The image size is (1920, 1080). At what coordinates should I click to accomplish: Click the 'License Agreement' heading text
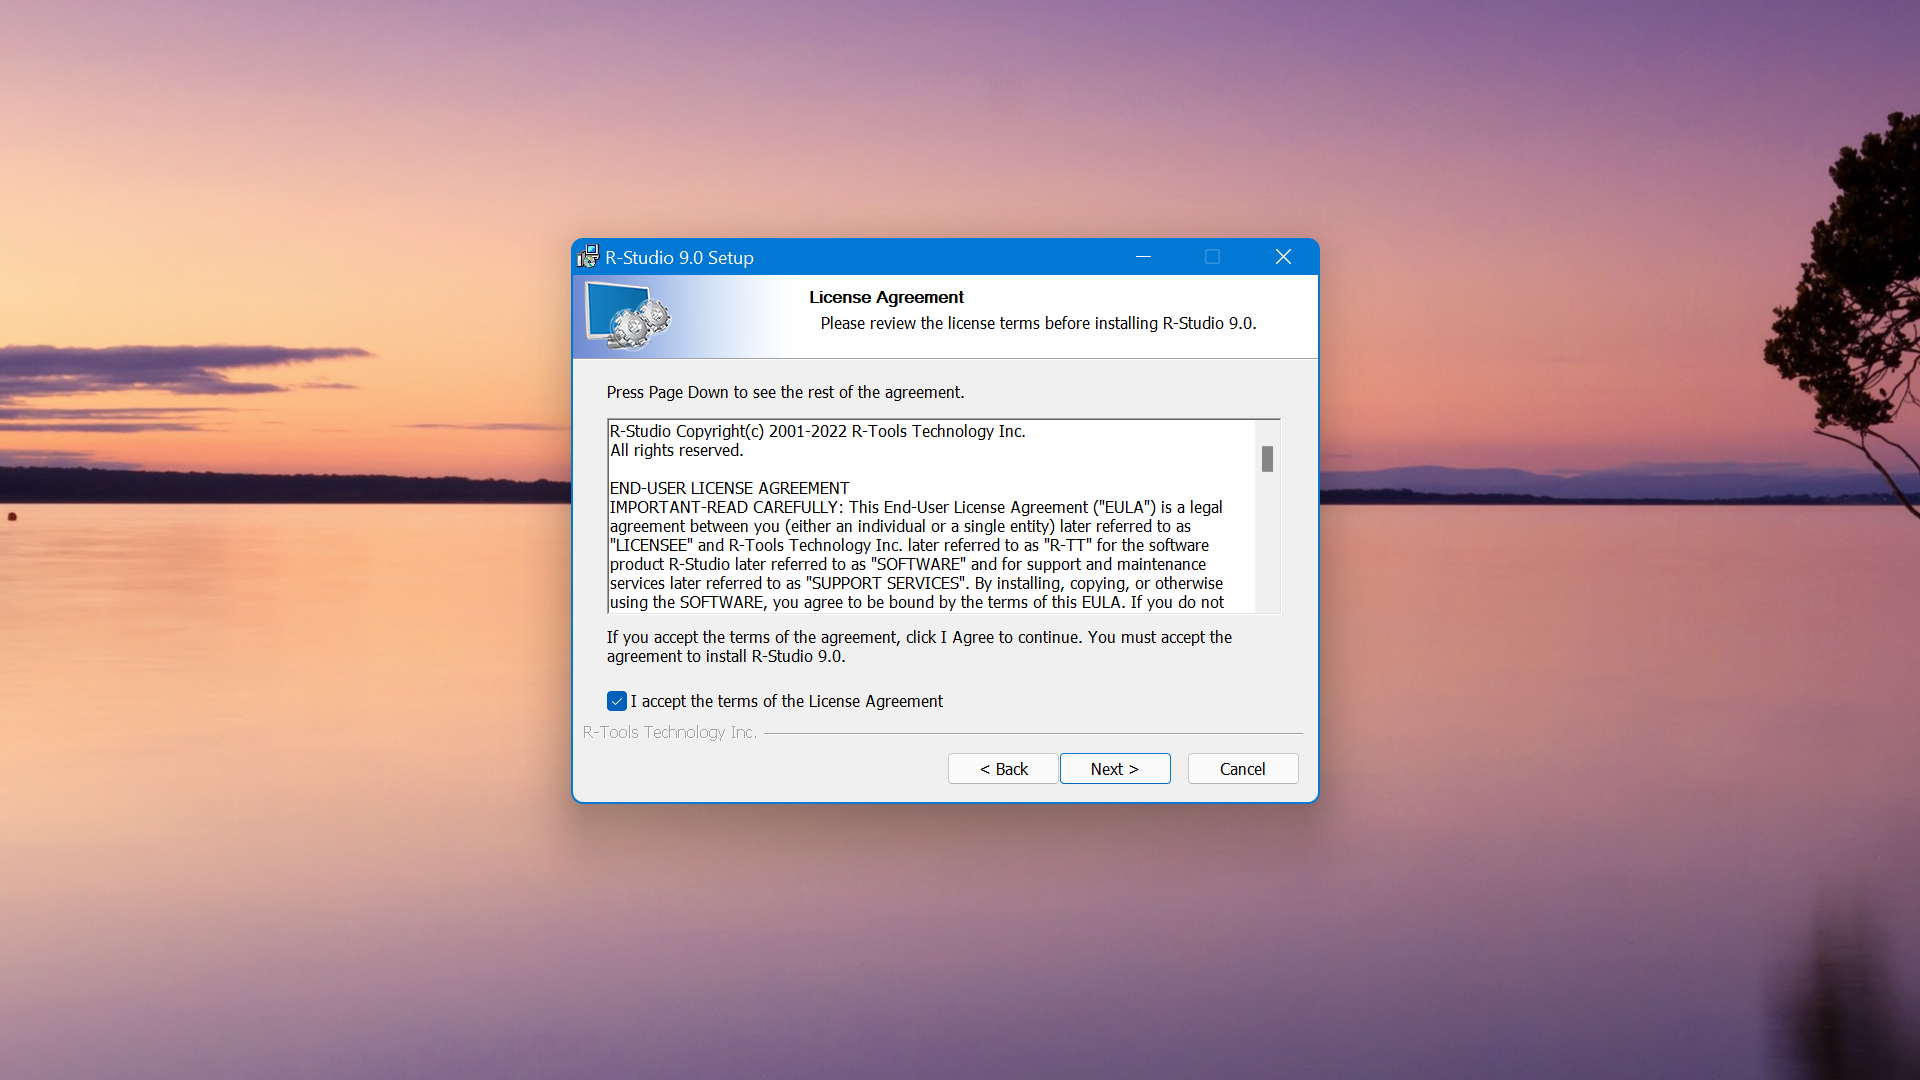886,297
